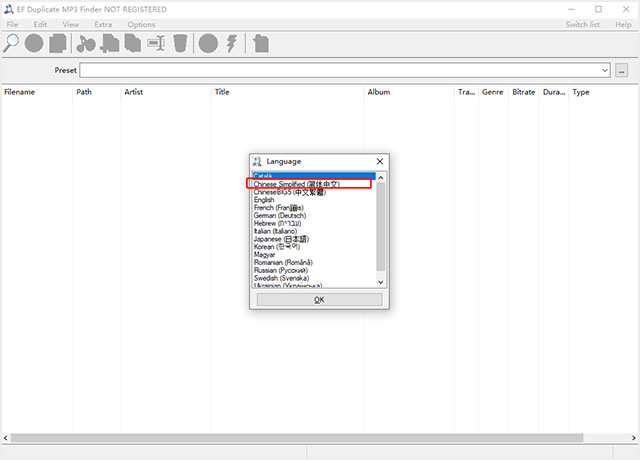Close the Language dialog
The width and height of the screenshot is (640, 460).
click(x=379, y=161)
